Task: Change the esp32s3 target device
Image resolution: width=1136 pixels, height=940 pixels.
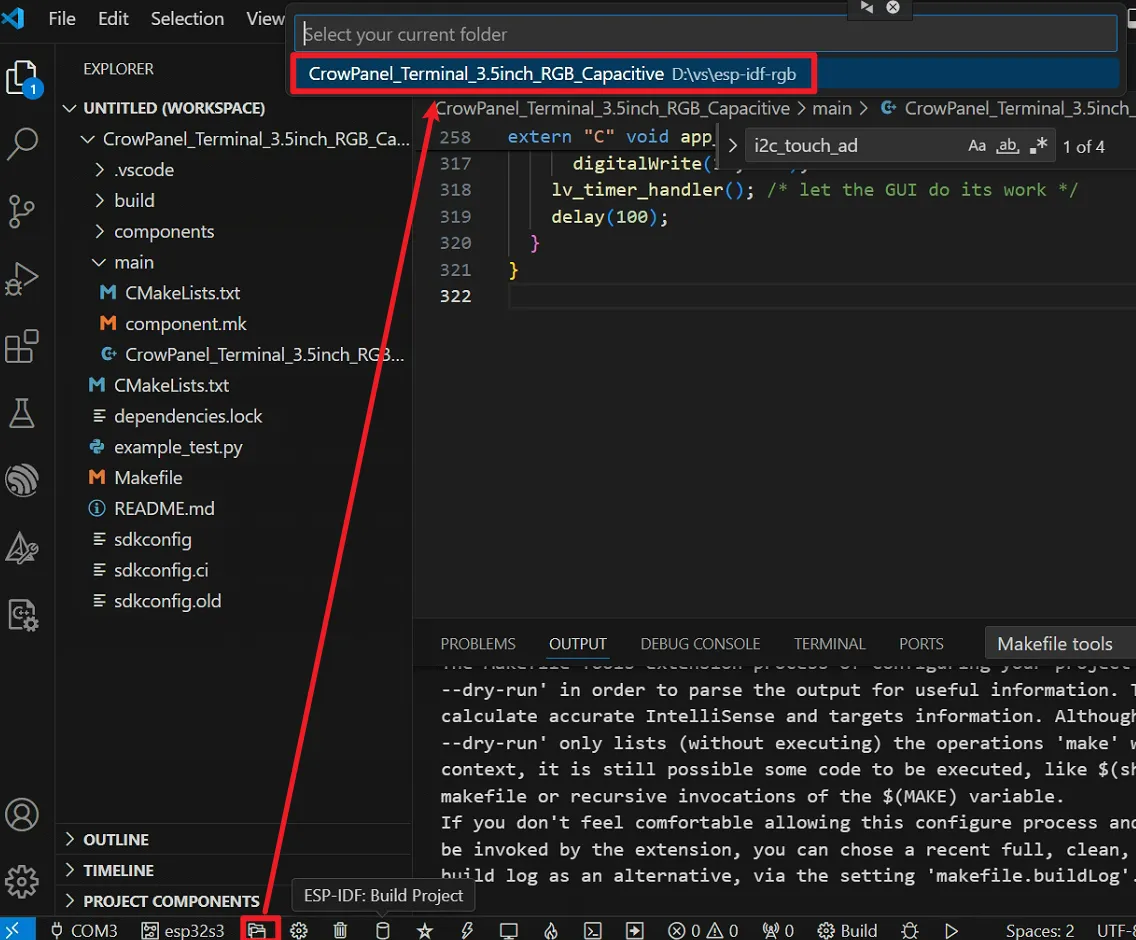Action: [183, 930]
